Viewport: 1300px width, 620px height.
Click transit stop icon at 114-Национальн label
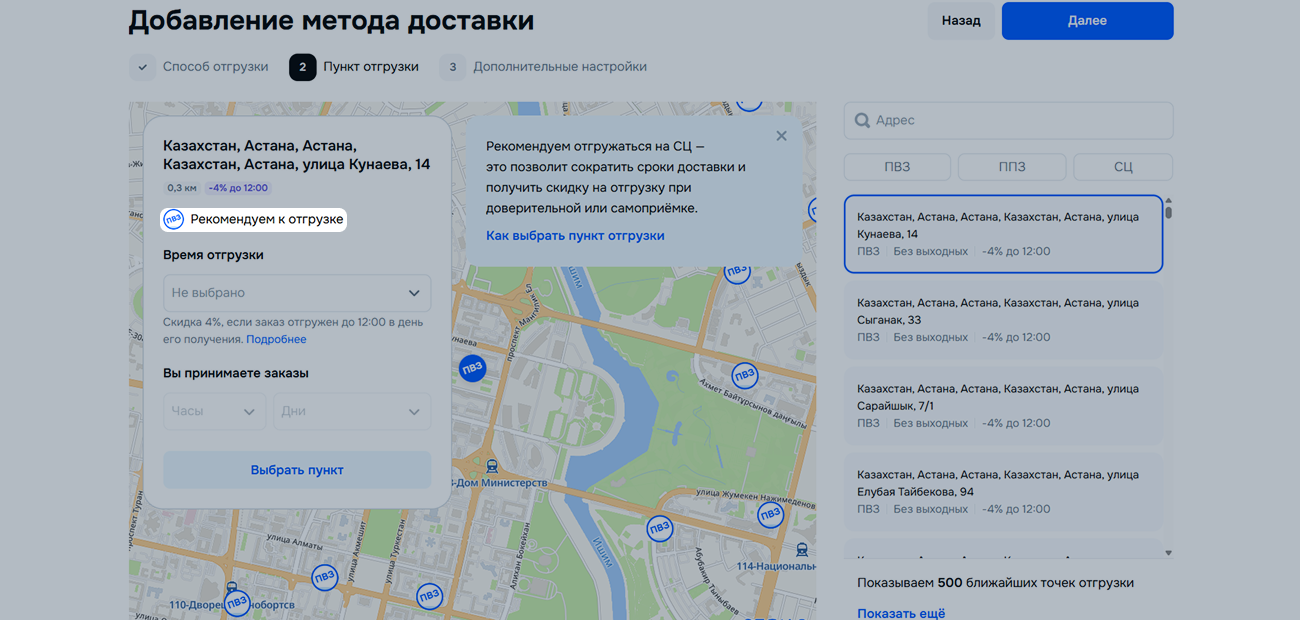(802, 550)
